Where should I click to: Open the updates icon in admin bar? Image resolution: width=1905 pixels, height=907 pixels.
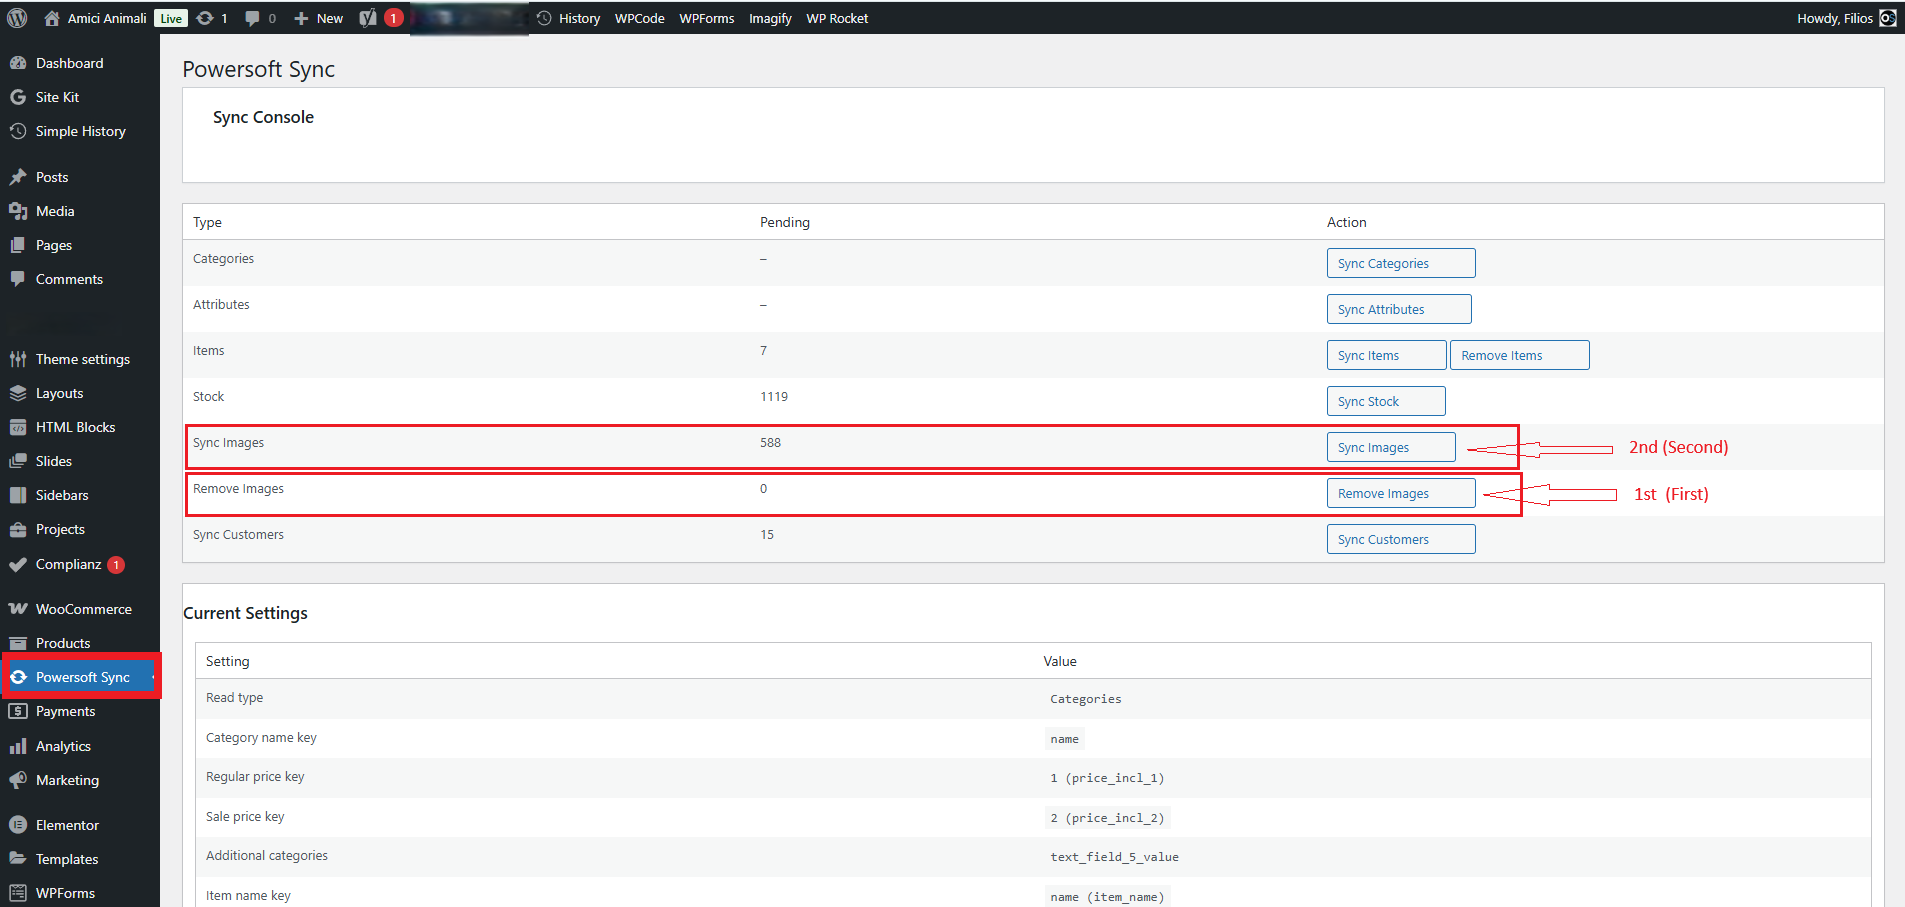206,18
